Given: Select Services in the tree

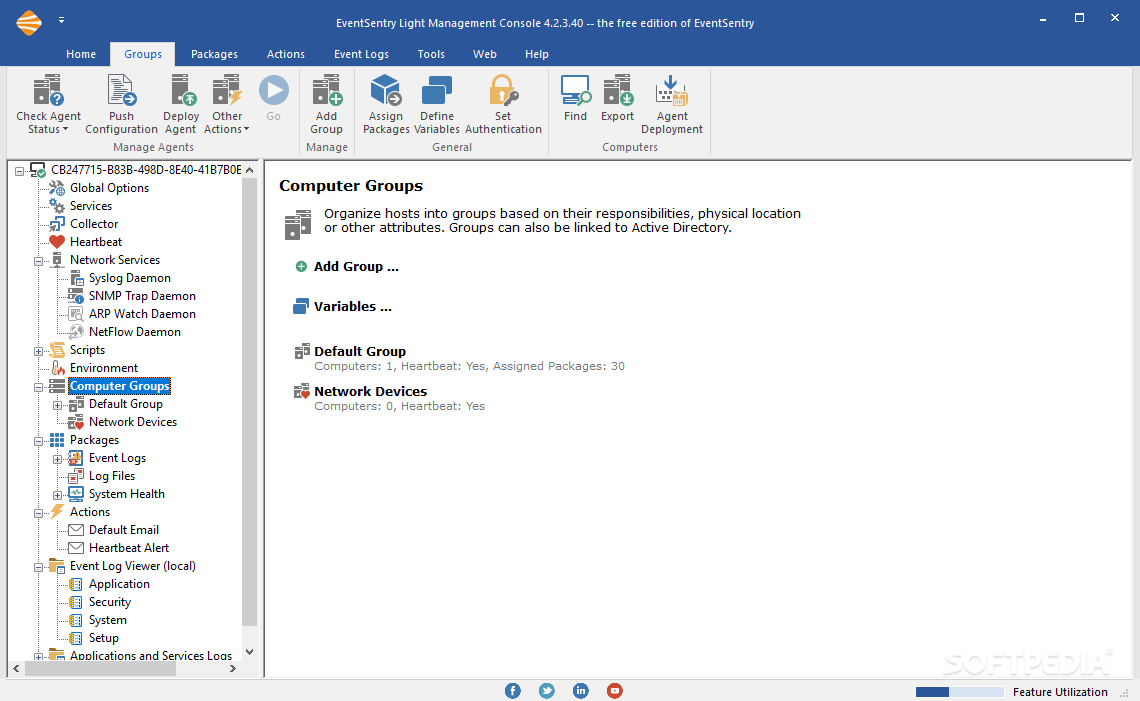Looking at the screenshot, I should coord(91,206).
